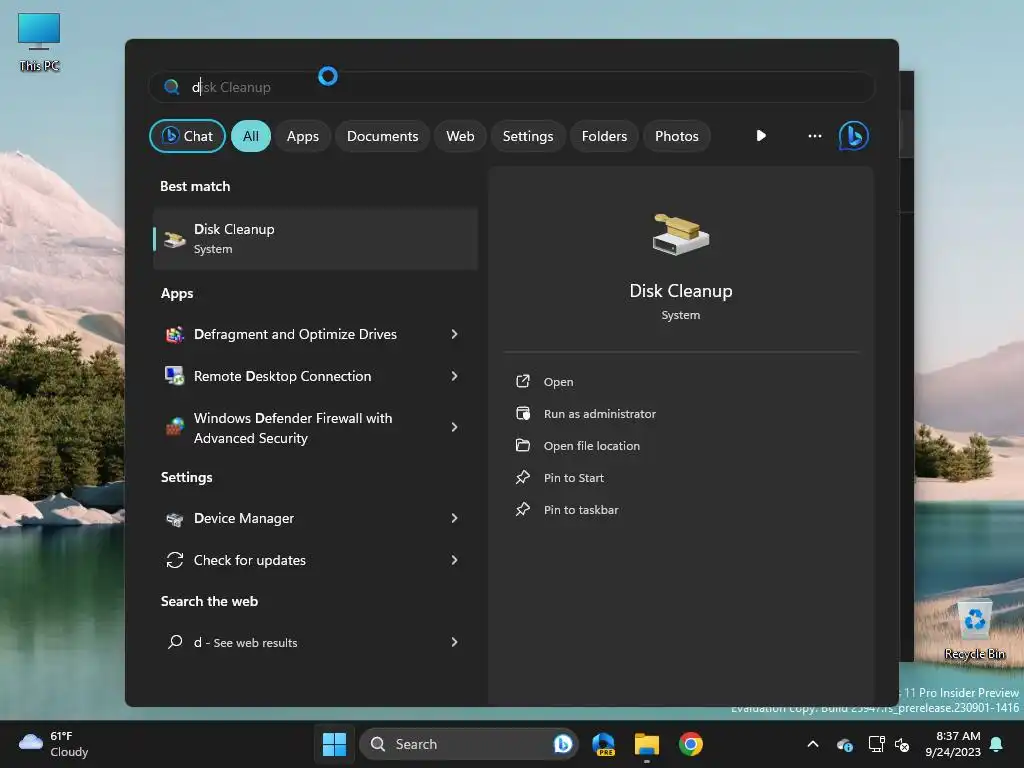Click the Disk Cleanup title in preview pane
Screen dimensions: 1024x768
tap(680, 291)
